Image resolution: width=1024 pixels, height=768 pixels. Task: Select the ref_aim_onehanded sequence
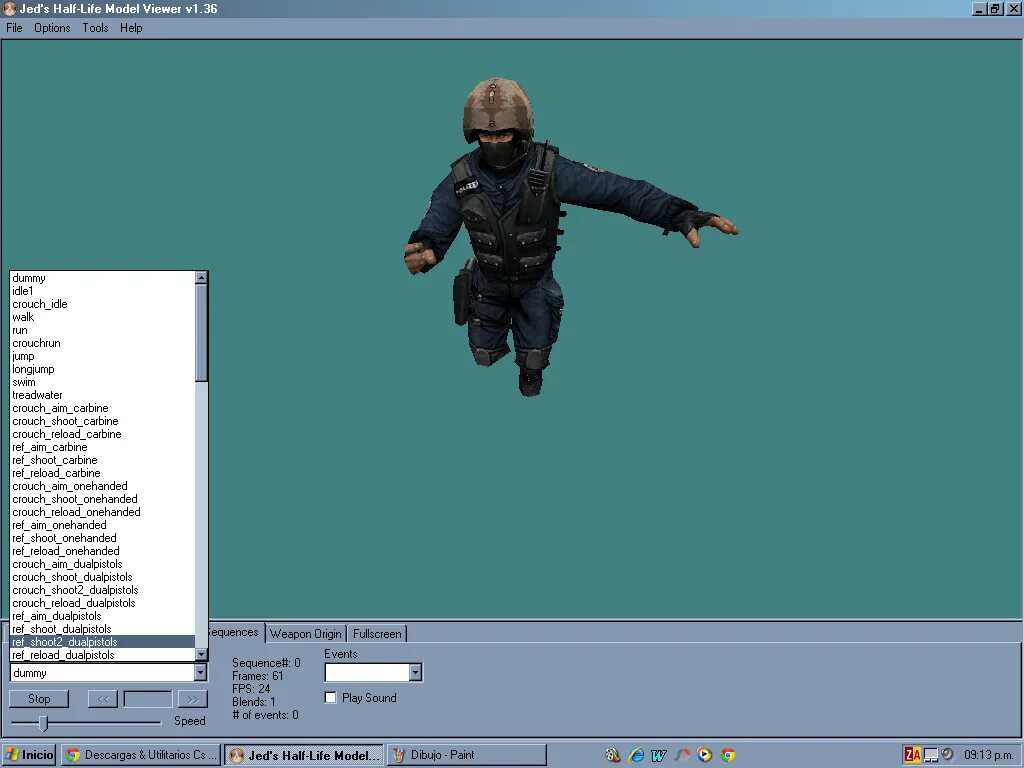103,525
